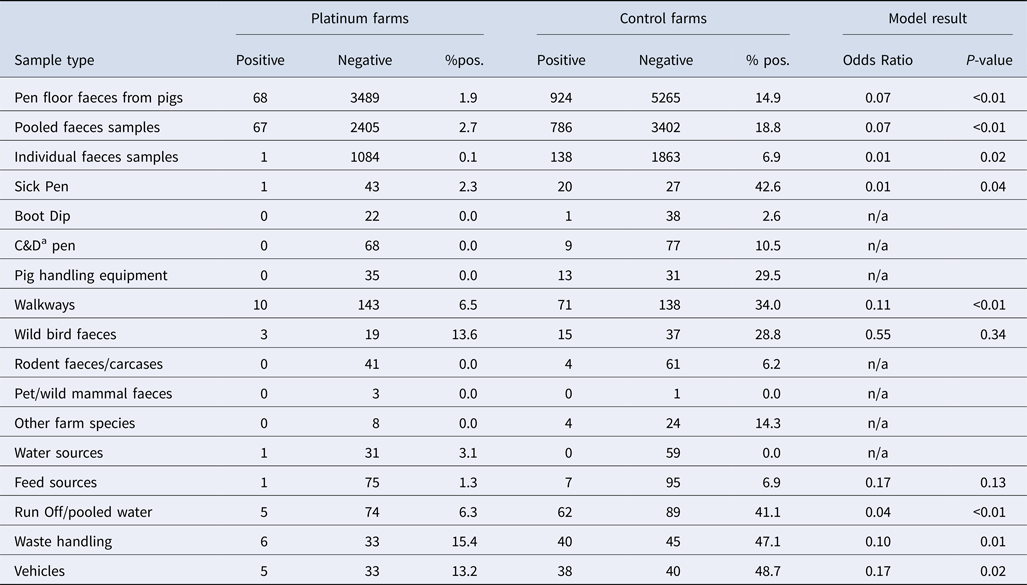The image size is (1027, 585).
Task: Select the 'Walkways' row label
Action: click(43, 305)
